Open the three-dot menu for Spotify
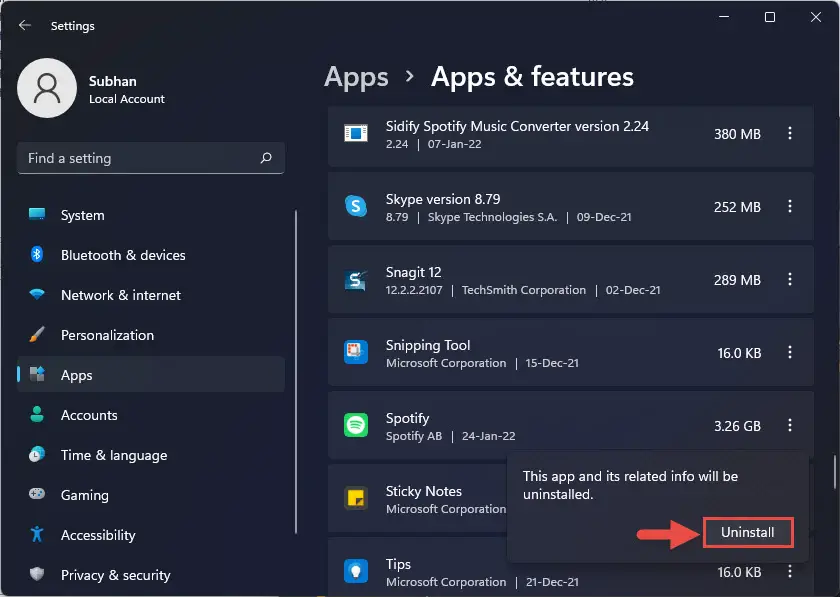The image size is (840, 597). 790,426
